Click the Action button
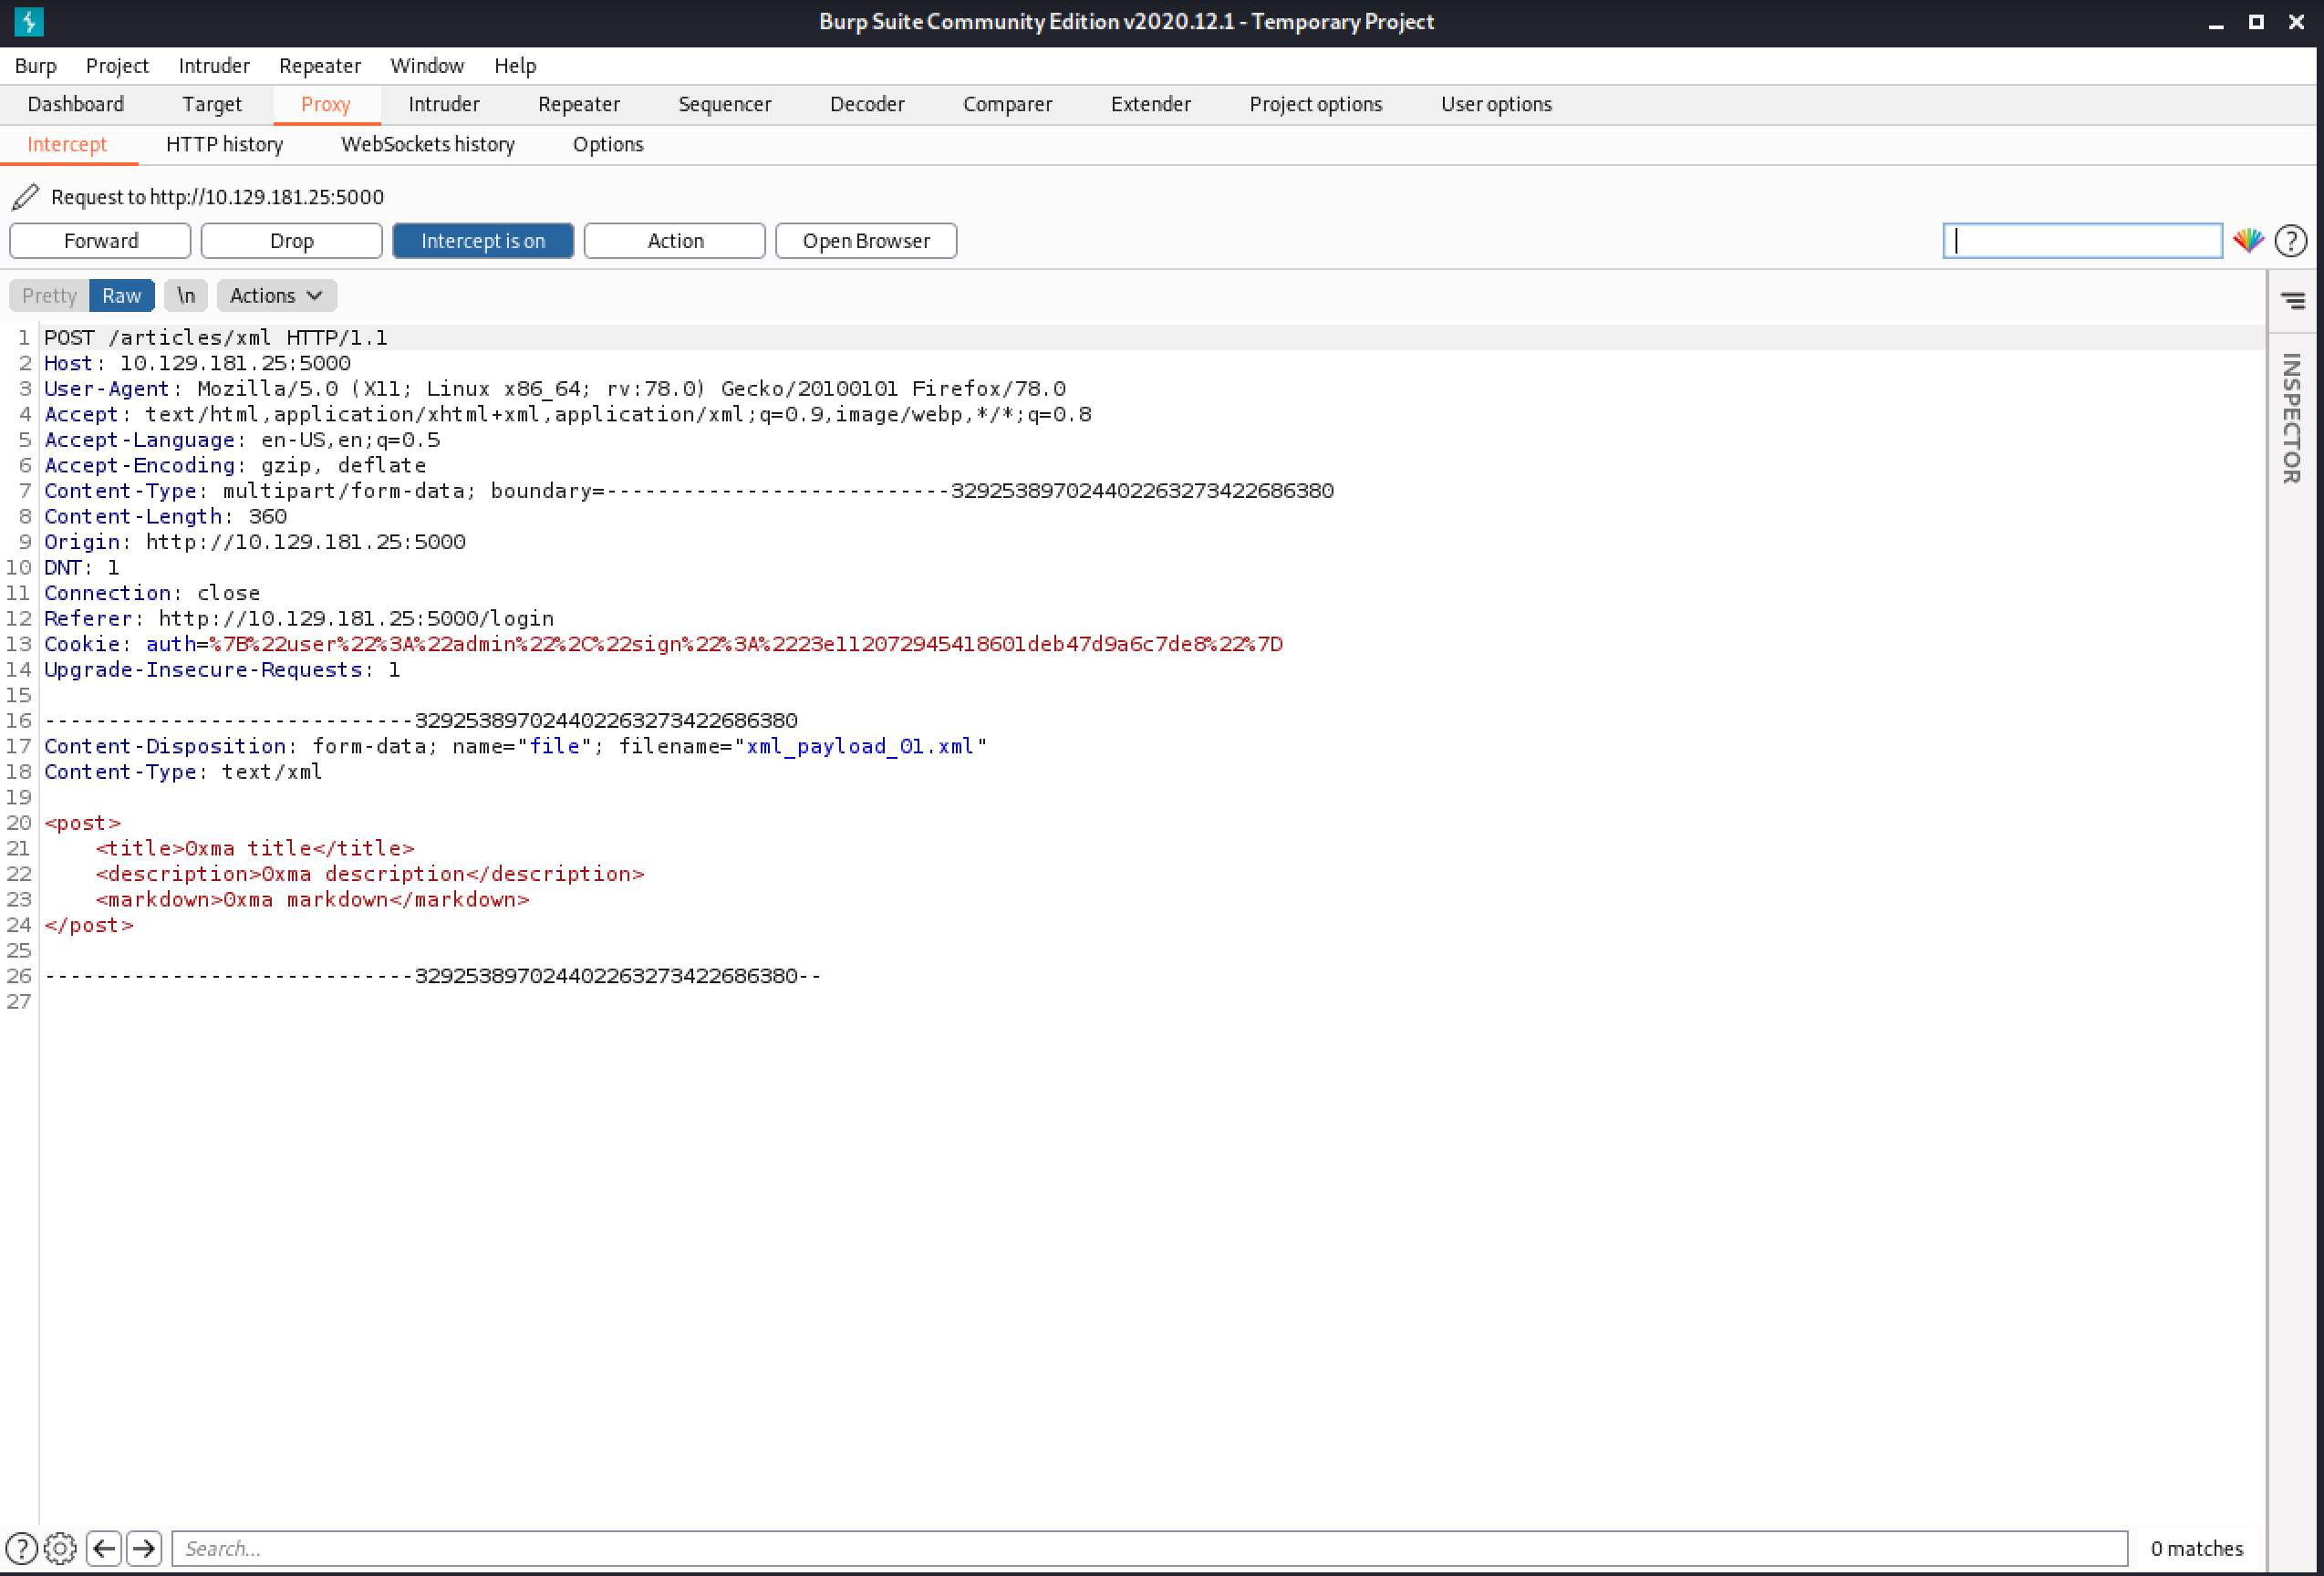2324x1576 pixels. [x=675, y=241]
